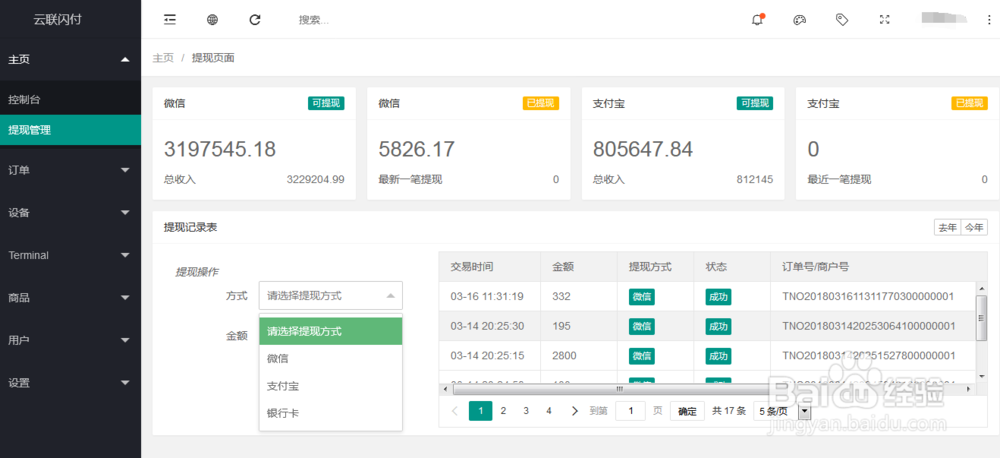Click the next page arrow in pagination
Screen dimensions: 1000x458
[575, 411]
